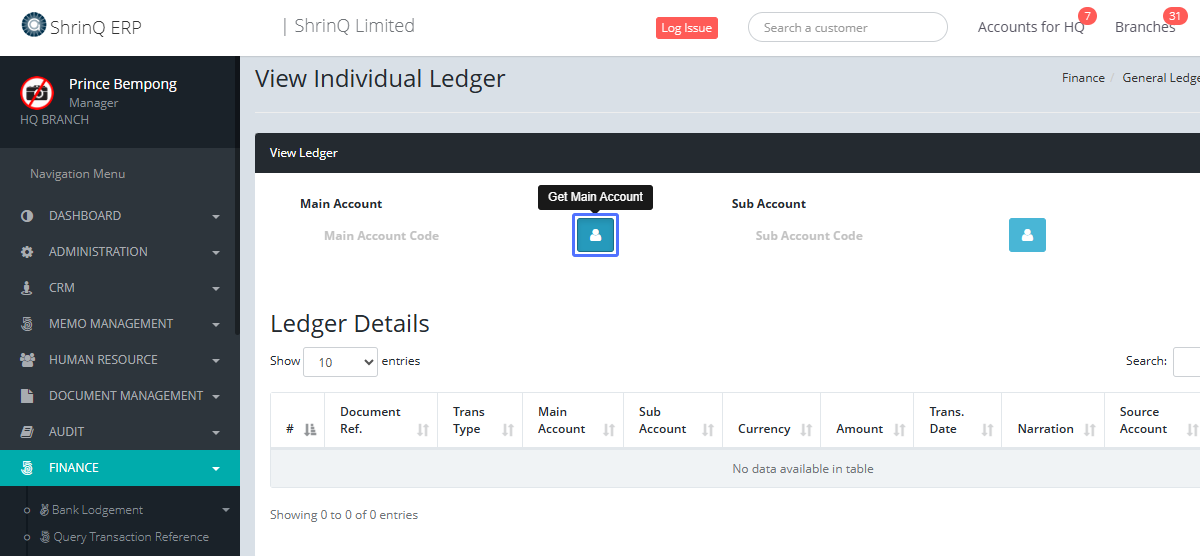Image resolution: width=1200 pixels, height=556 pixels.
Task: Open Accounts for HQ notifications
Action: 1031,27
